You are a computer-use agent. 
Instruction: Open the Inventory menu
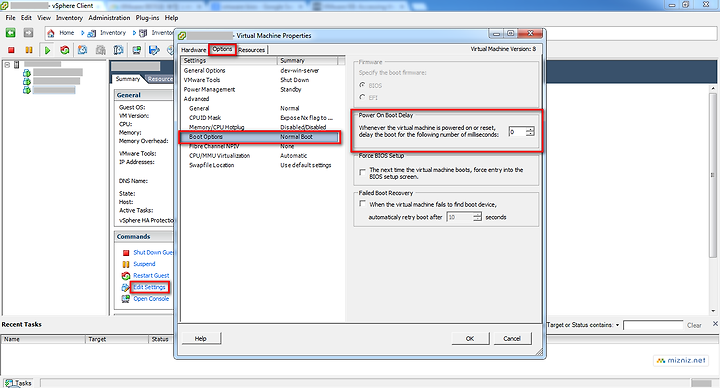pos(69,18)
